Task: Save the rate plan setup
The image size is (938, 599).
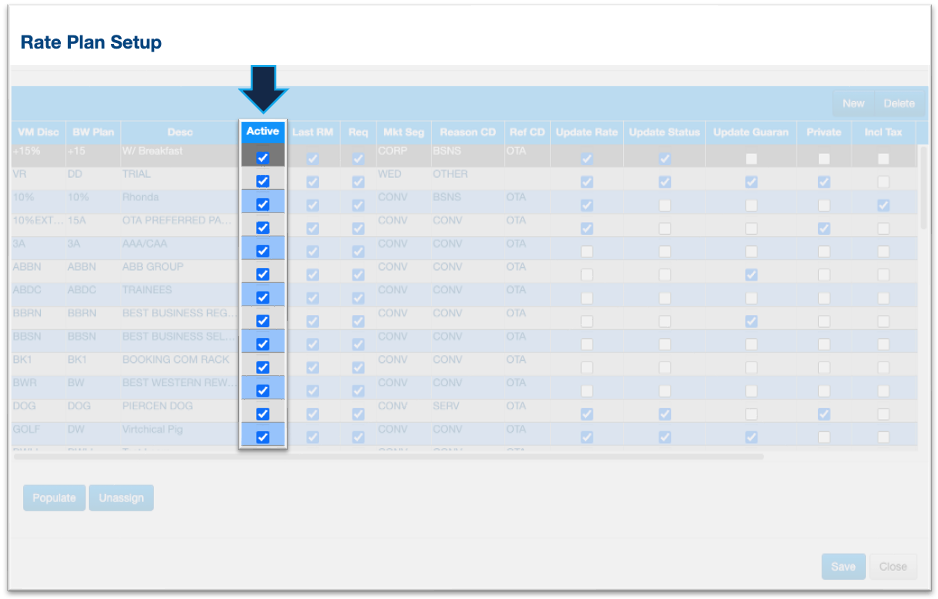Action: pos(843,567)
